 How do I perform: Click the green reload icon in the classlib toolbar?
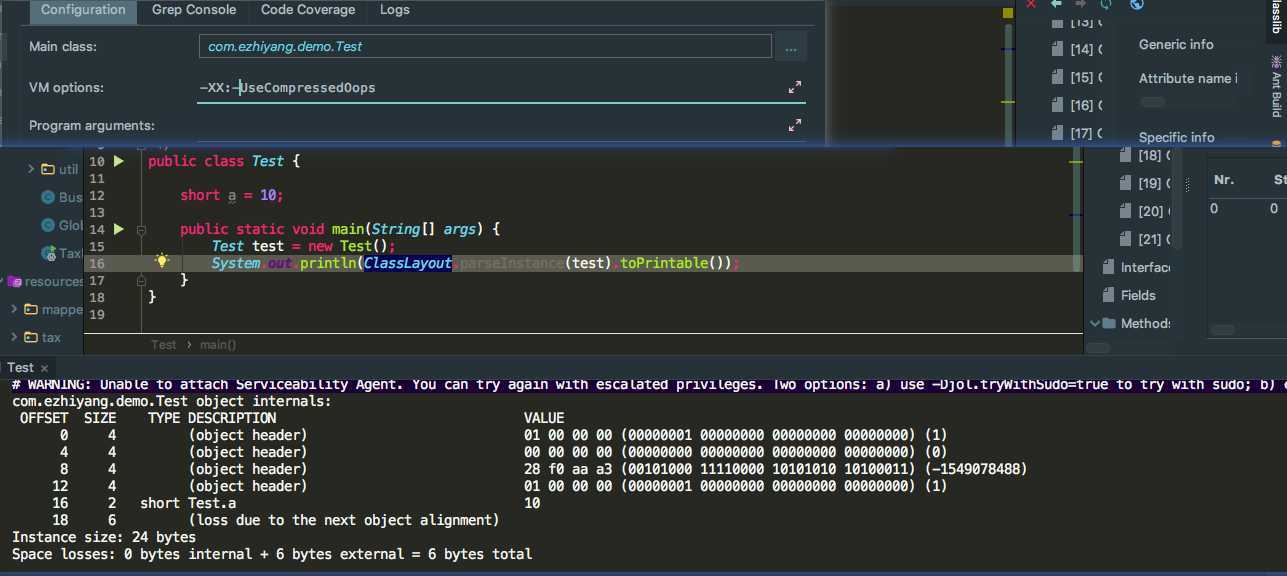coord(1106,4)
